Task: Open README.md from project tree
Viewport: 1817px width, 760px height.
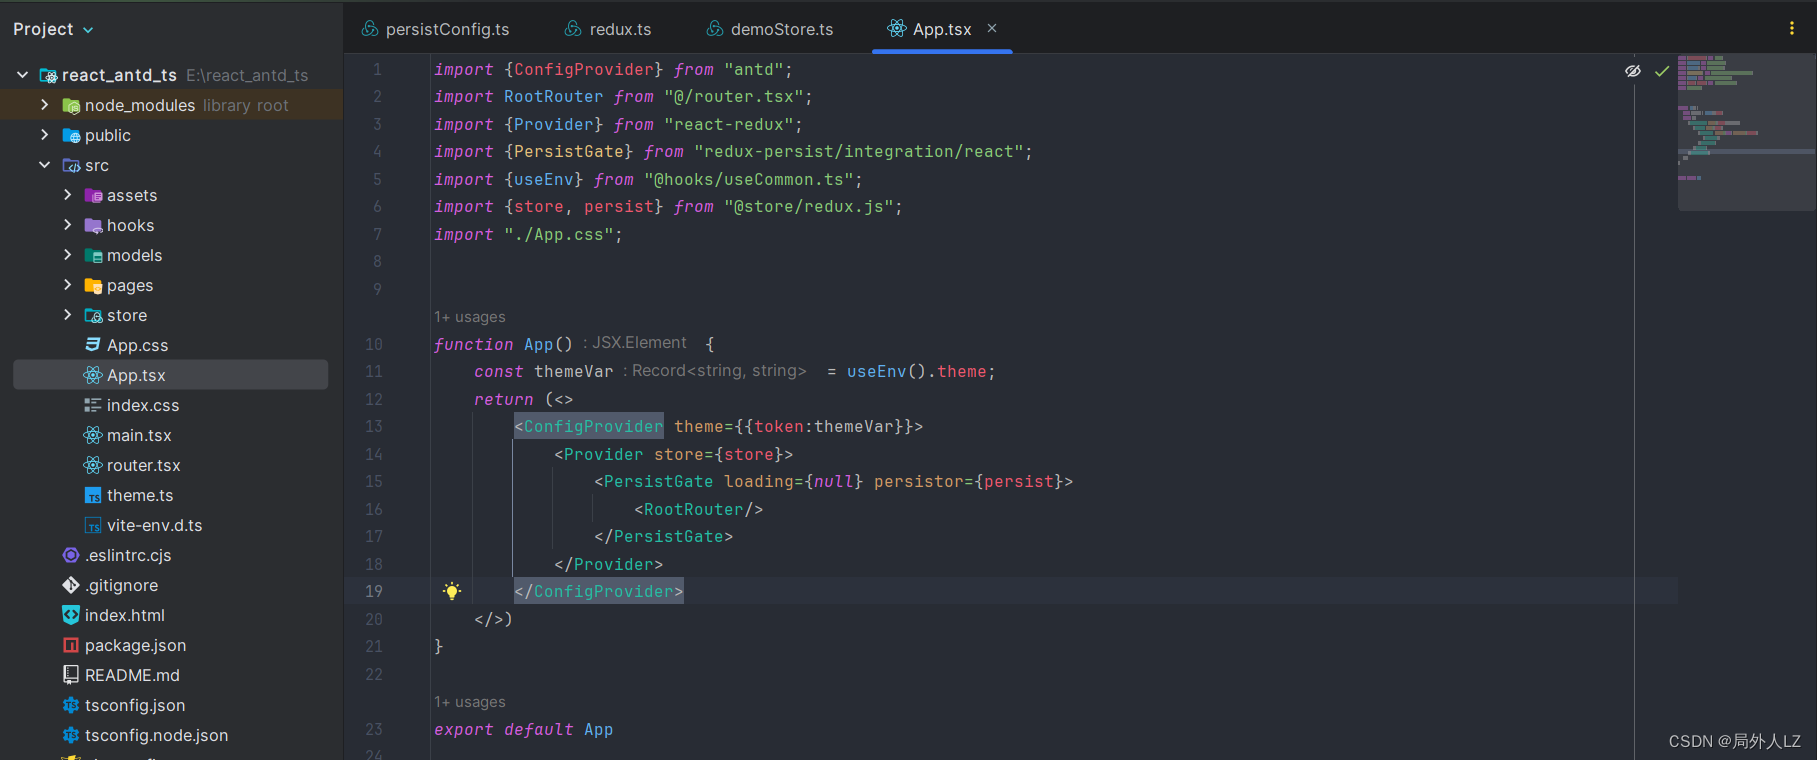Action: click(x=132, y=675)
